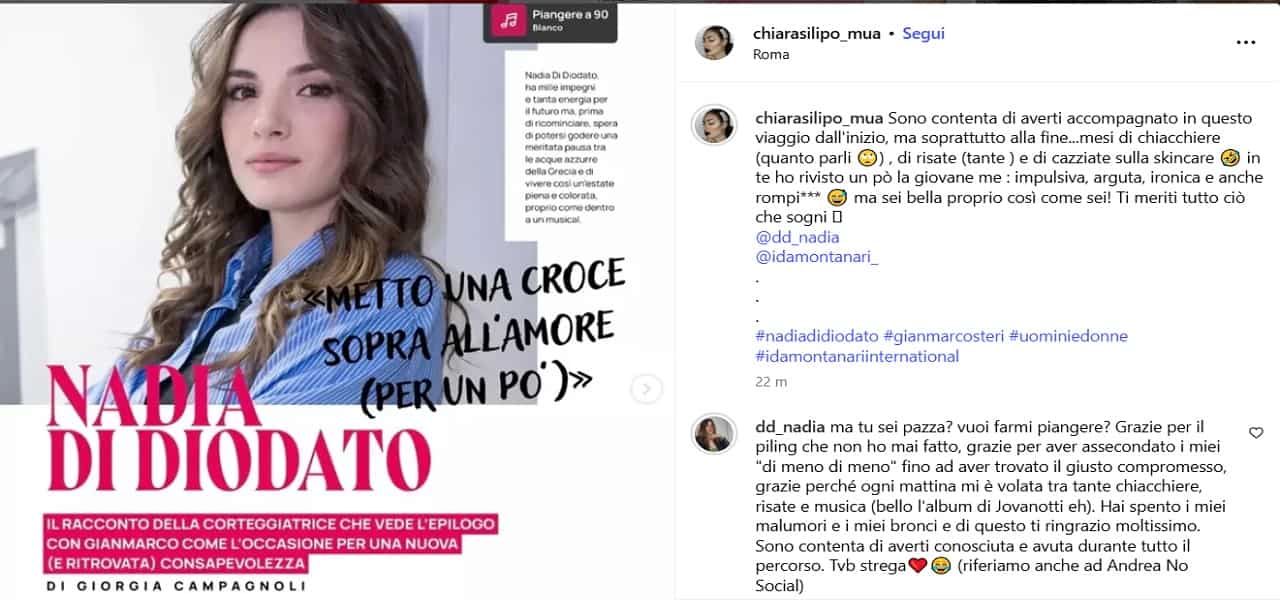Screen dimensions: 1280x600
Task: Open dd_nadia username in the comment
Action: [789, 427]
